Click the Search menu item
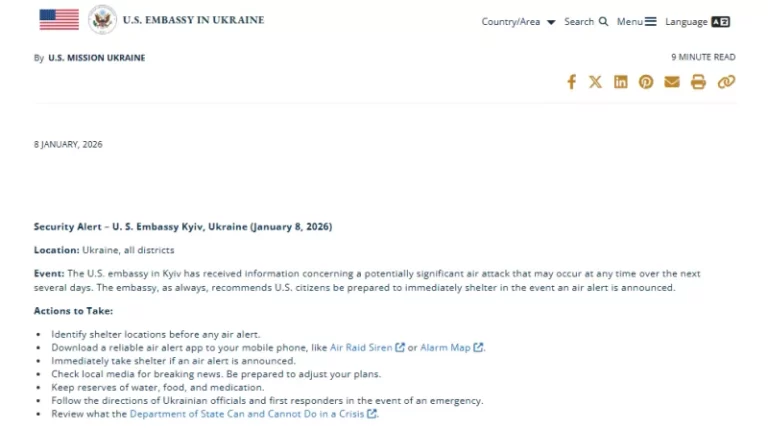 click(x=579, y=21)
